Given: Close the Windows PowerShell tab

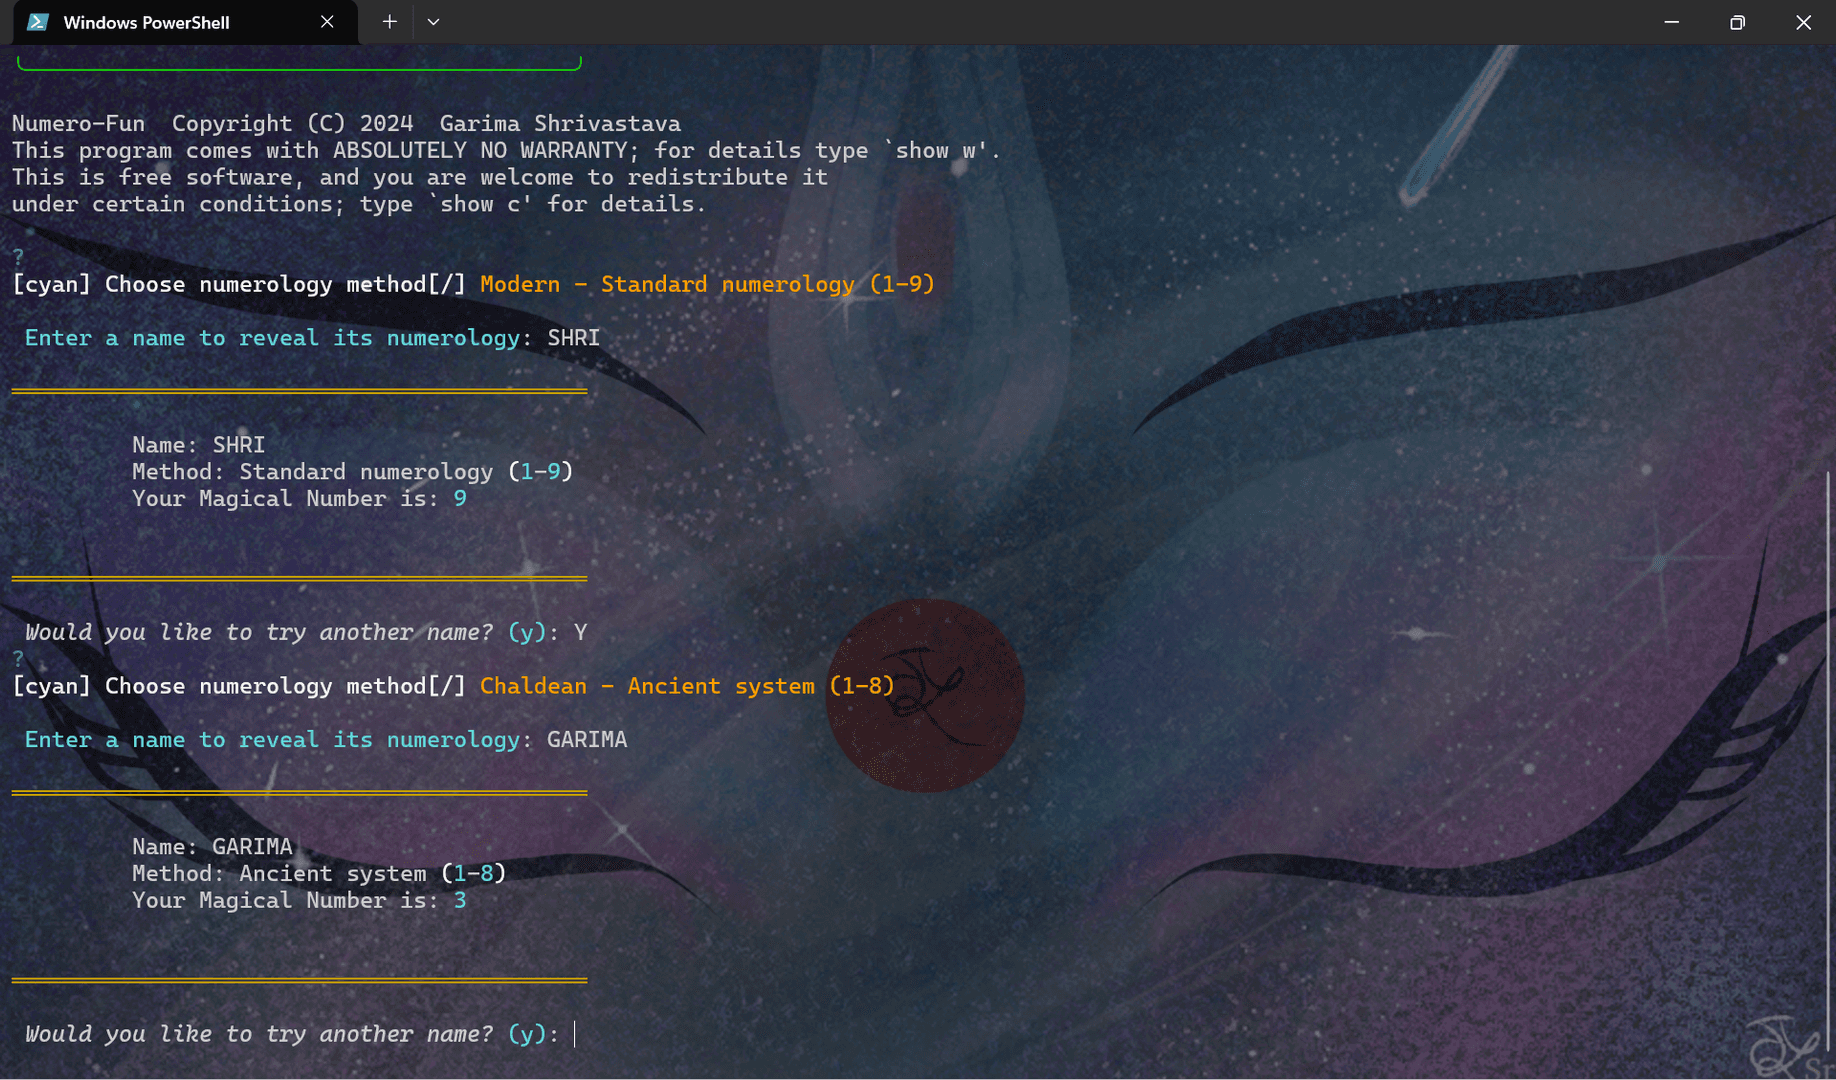Looking at the screenshot, I should (327, 22).
